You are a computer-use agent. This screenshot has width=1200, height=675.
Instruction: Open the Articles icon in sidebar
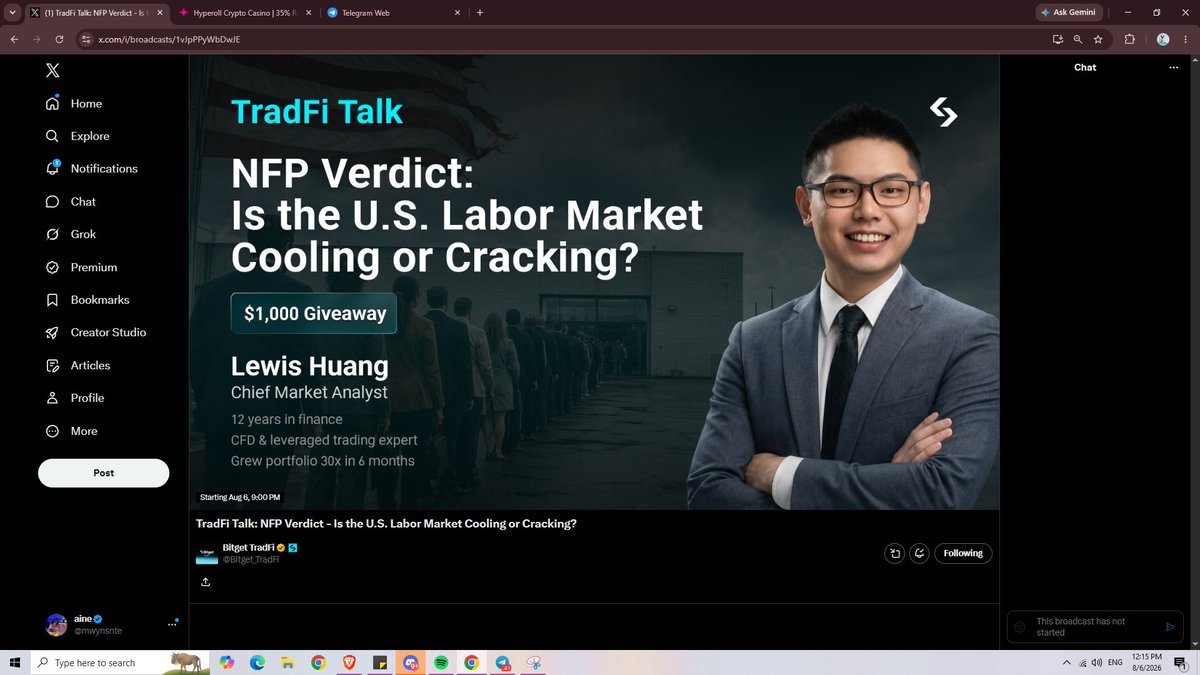coord(52,365)
